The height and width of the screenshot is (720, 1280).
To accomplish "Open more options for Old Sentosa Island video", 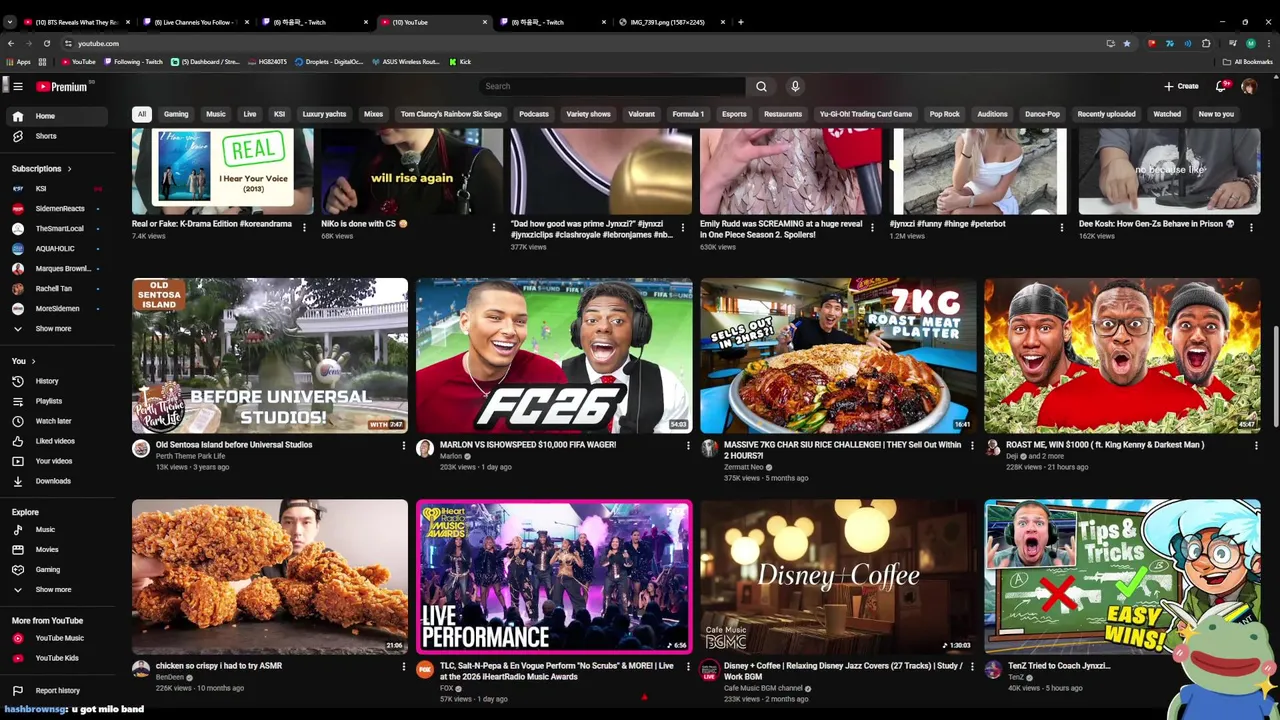I will click(403, 446).
